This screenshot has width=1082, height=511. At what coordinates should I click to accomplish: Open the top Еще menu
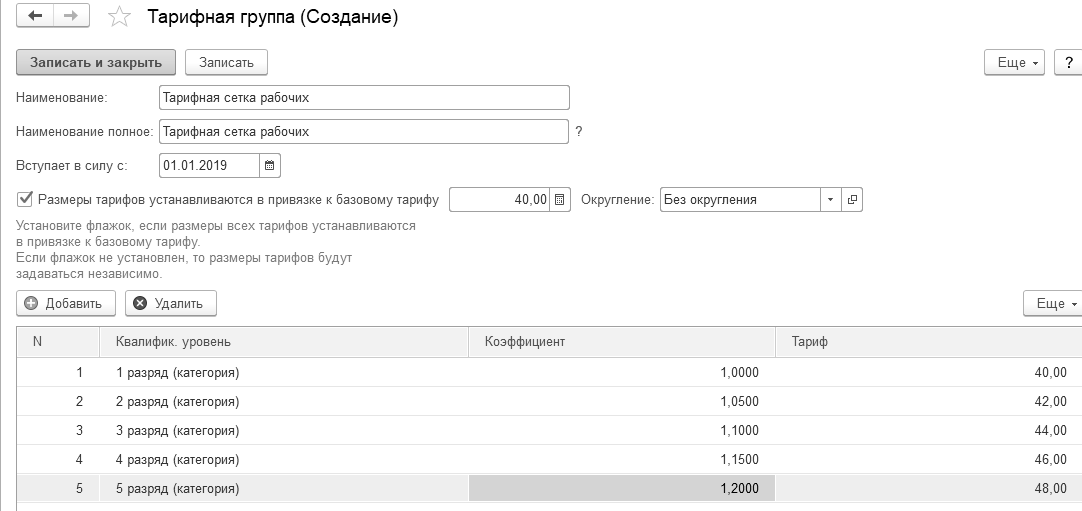click(1016, 62)
